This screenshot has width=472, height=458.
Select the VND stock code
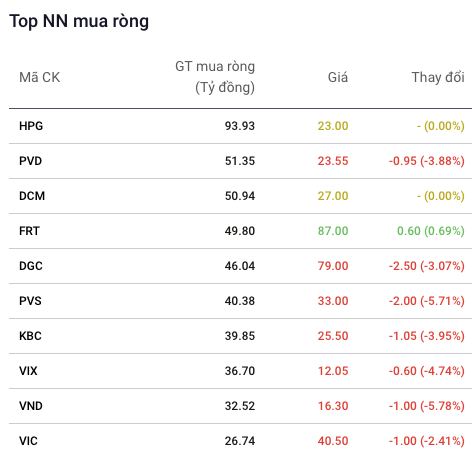coord(31,406)
